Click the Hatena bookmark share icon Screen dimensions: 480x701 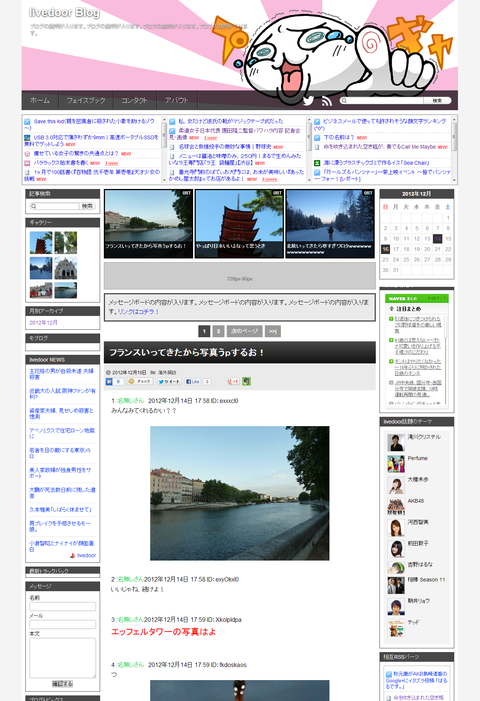pyautogui.click(x=109, y=381)
